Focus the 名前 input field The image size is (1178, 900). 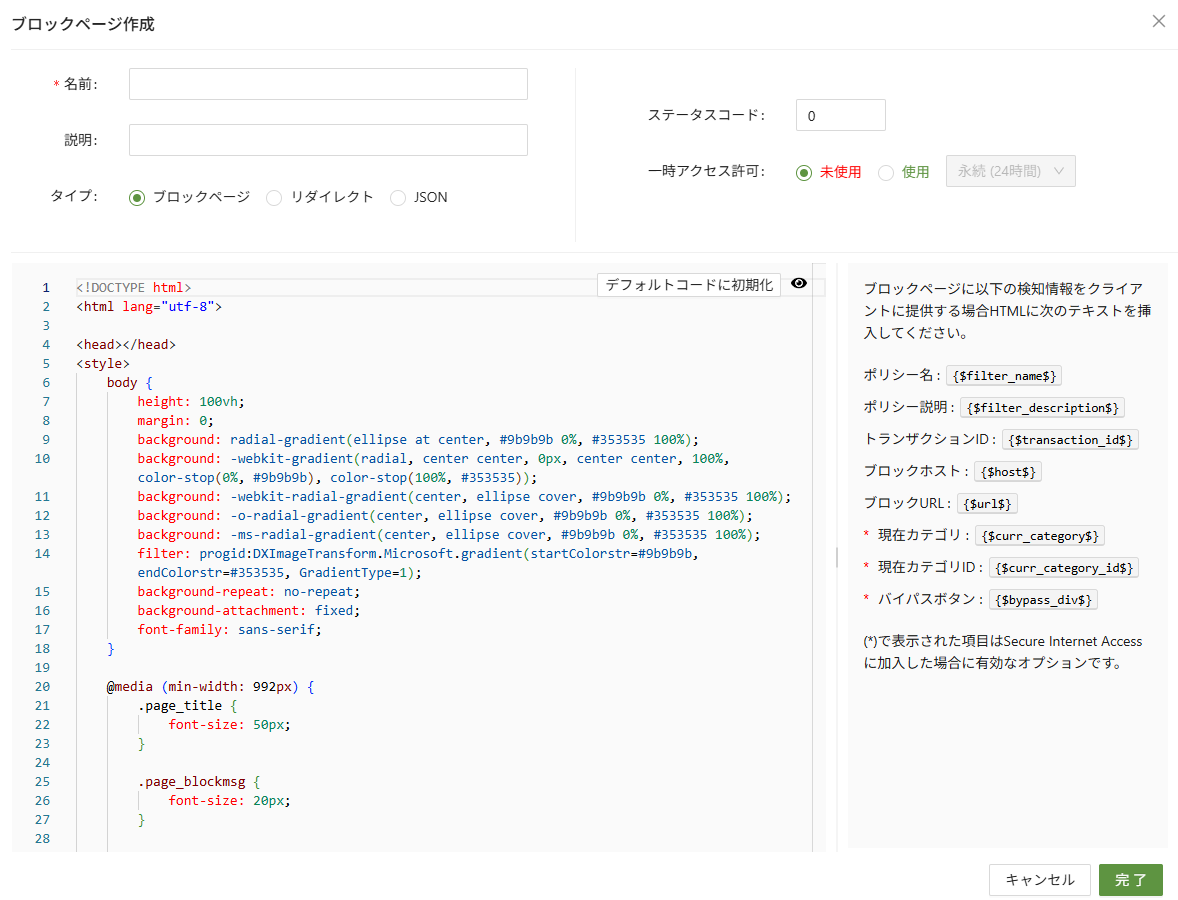[x=328, y=85]
